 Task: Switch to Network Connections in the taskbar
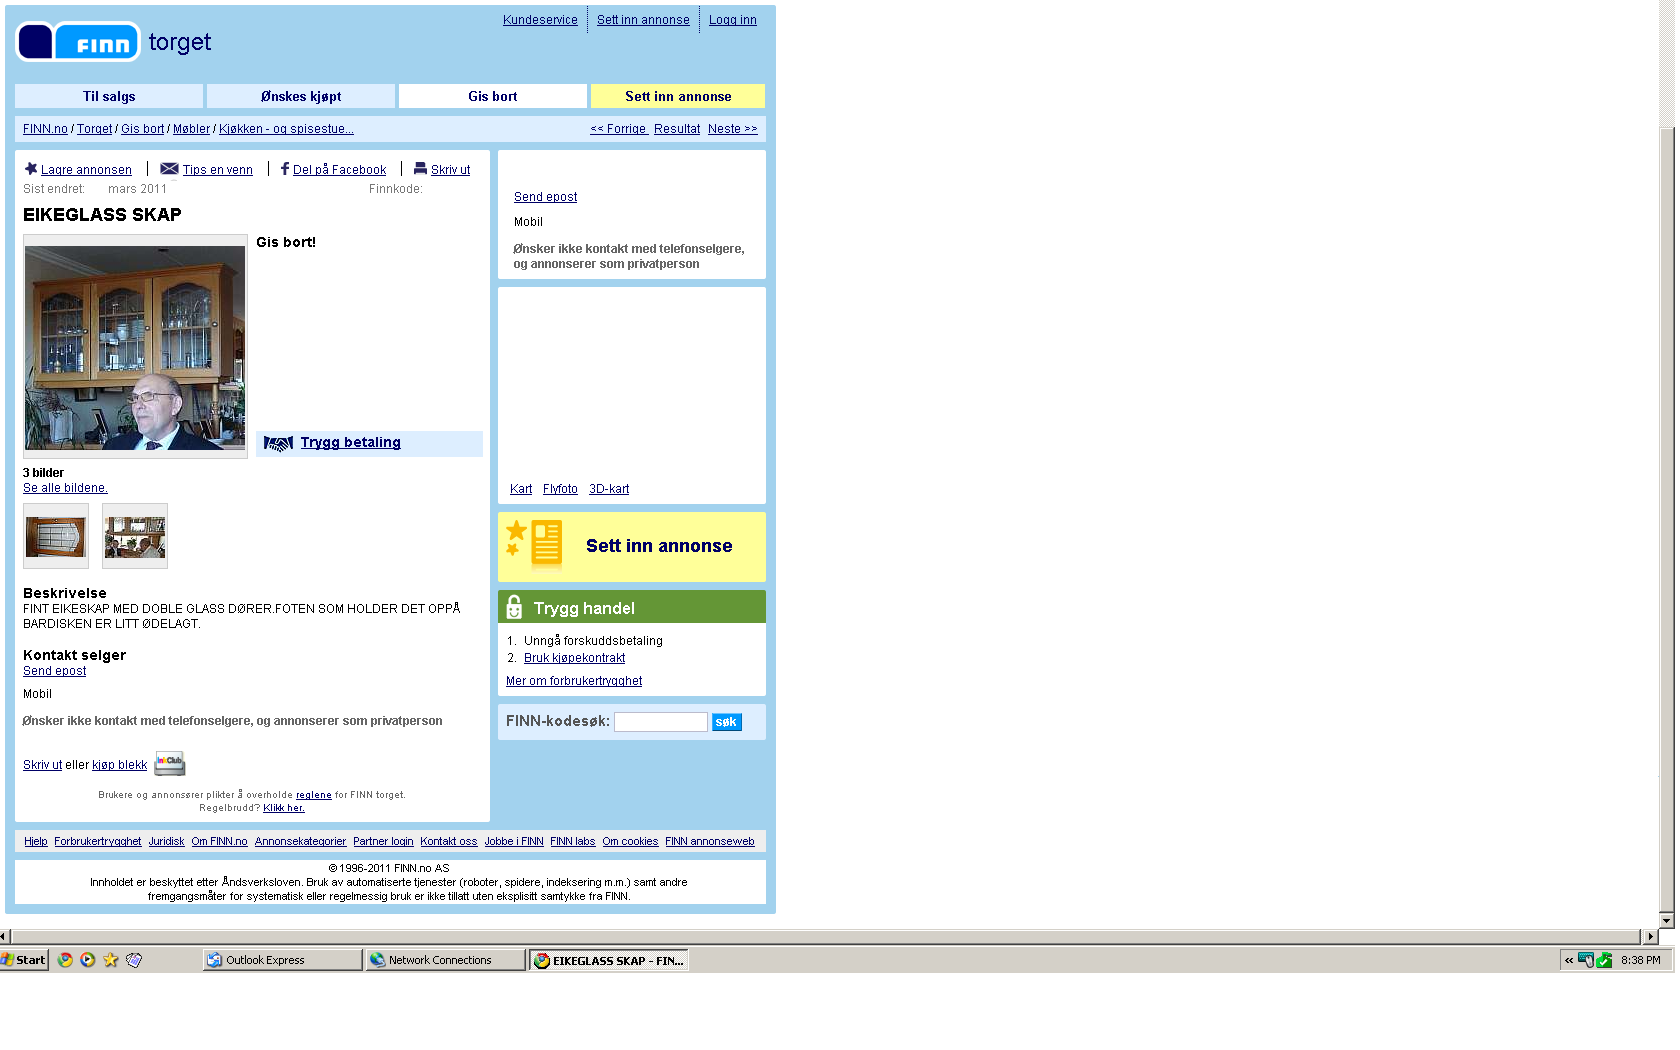[446, 960]
